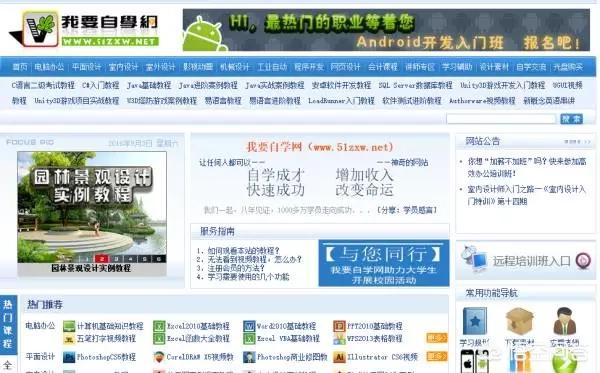Open the 网页设计 nav menu item
The height and width of the screenshot is (373, 600).
(x=346, y=67)
